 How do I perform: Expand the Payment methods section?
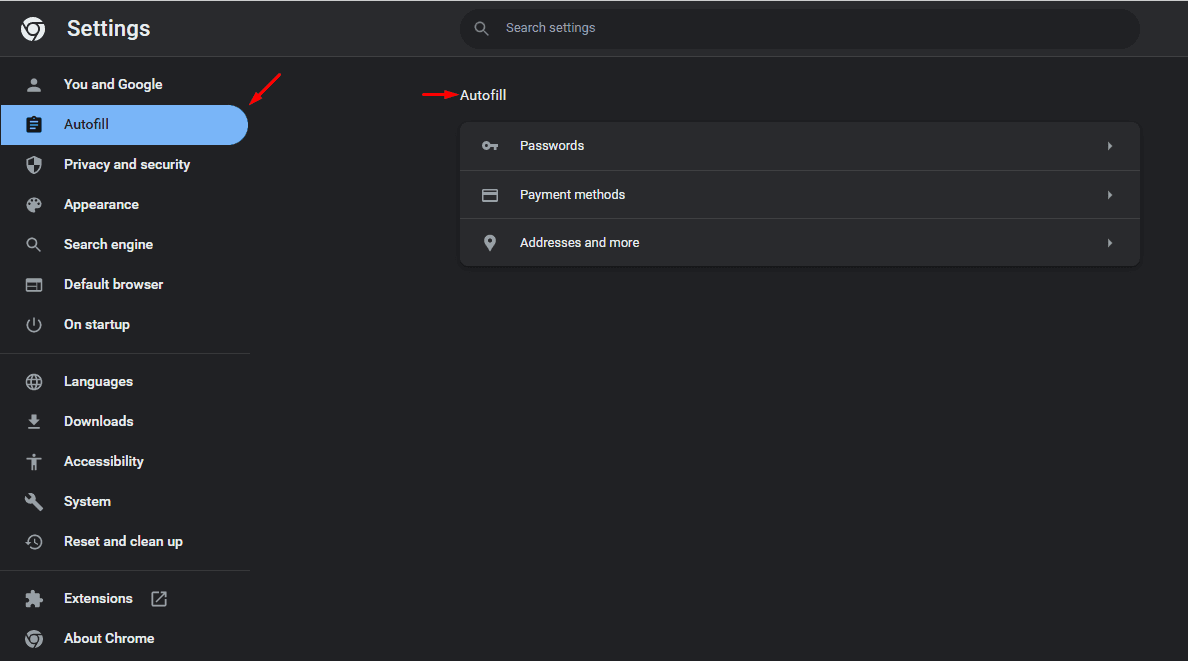click(800, 194)
